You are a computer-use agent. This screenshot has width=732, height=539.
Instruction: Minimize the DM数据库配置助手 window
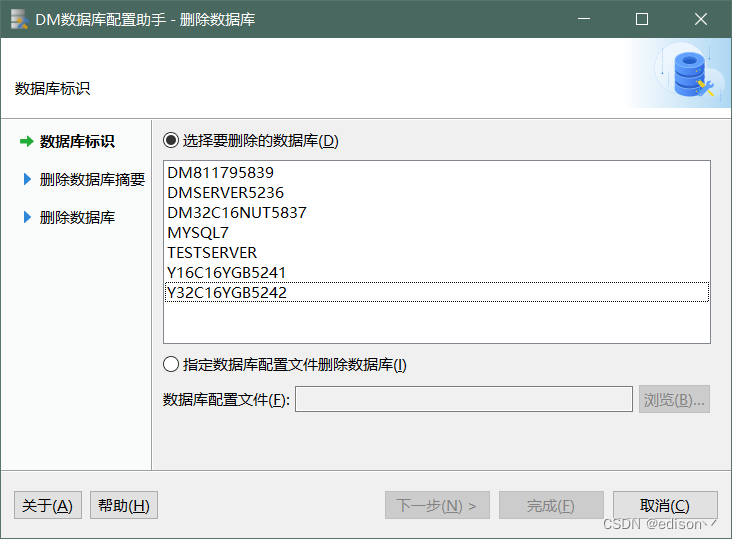point(584,19)
